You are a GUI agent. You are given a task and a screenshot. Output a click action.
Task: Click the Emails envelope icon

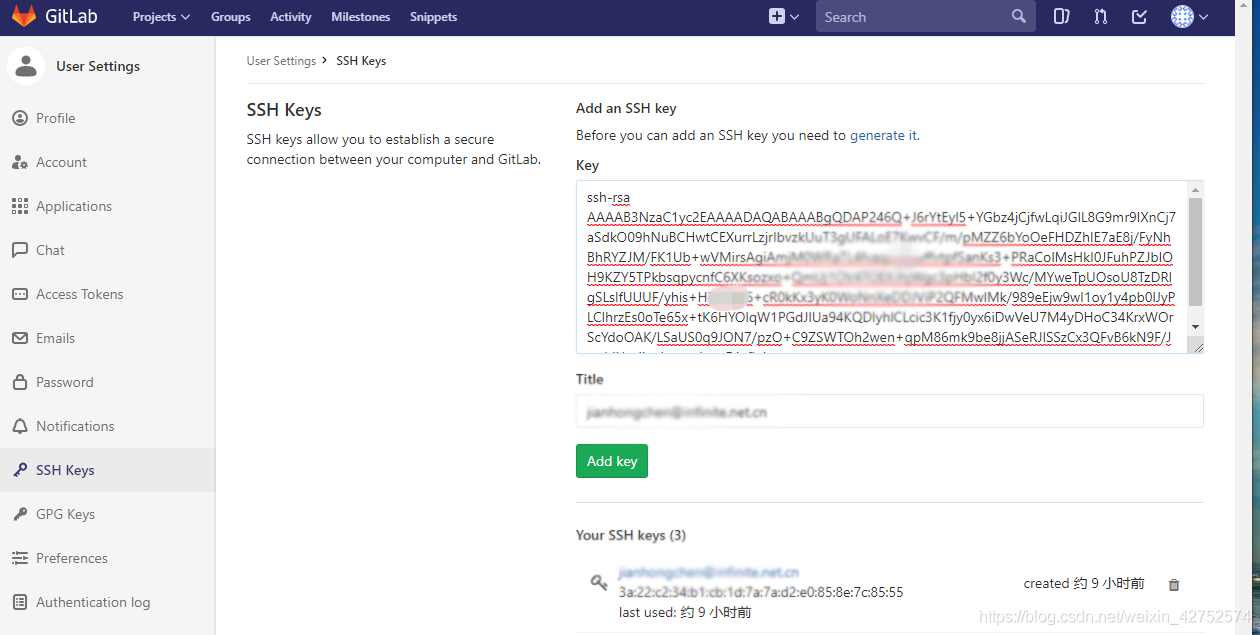pyautogui.click(x=20, y=338)
